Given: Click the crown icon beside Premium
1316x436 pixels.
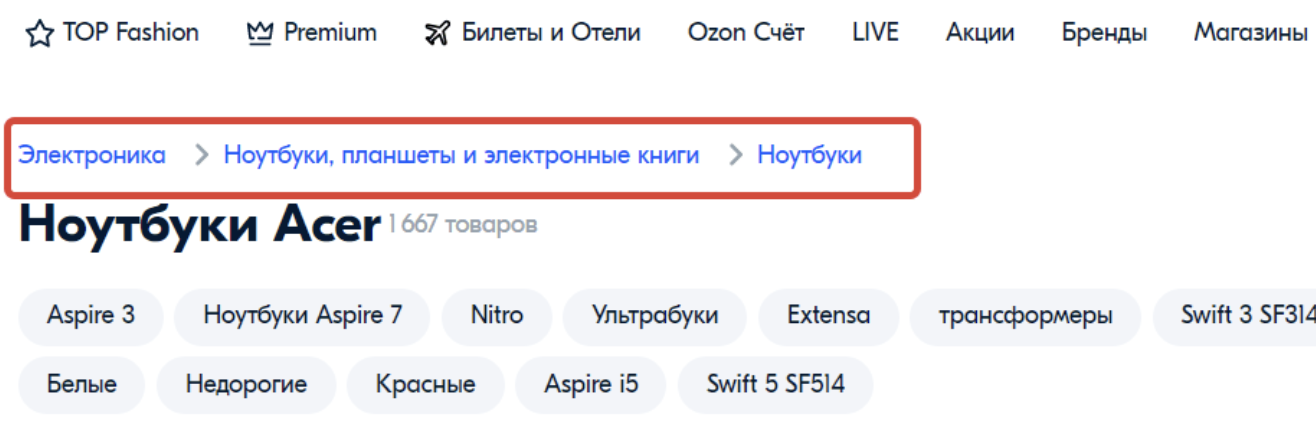Looking at the screenshot, I should [259, 33].
